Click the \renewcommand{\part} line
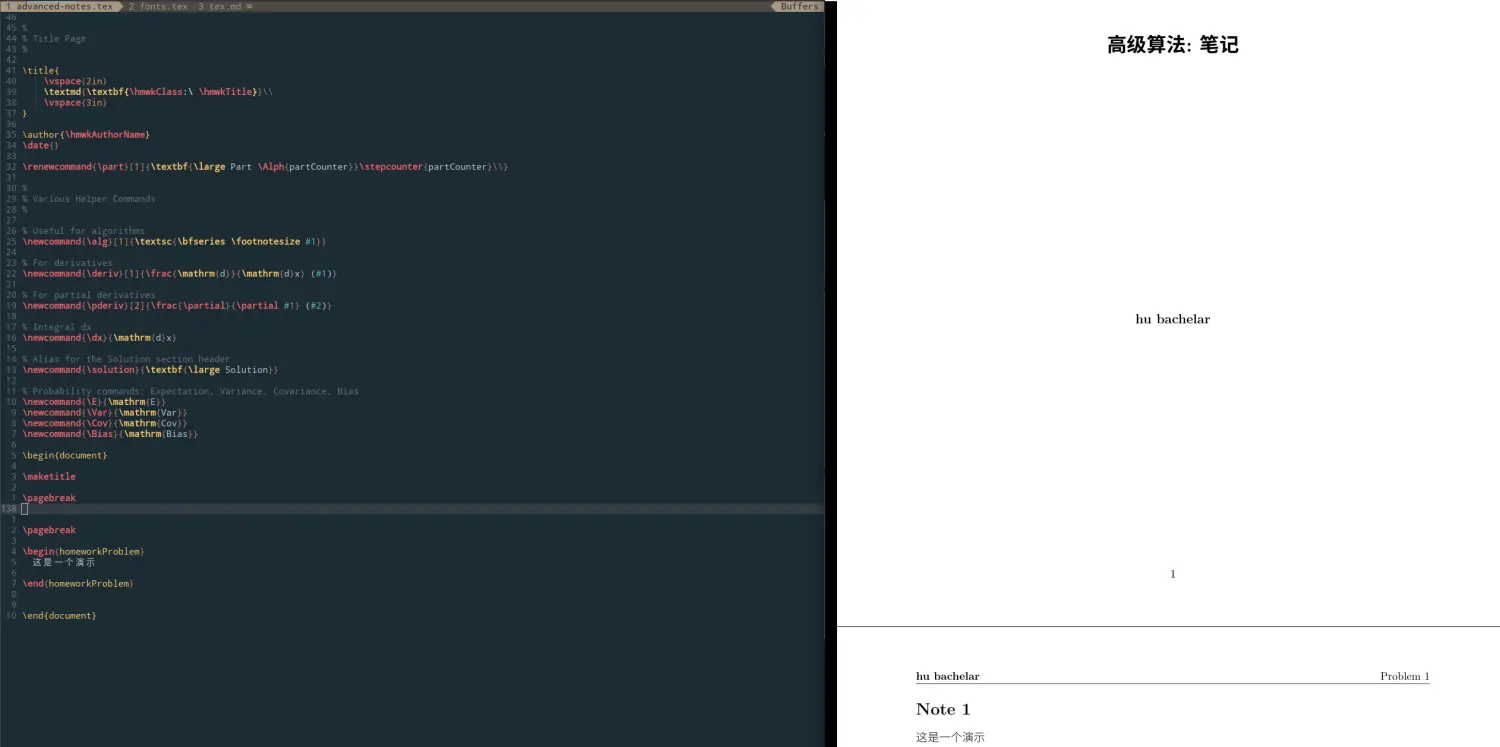 pyautogui.click(x=265, y=166)
